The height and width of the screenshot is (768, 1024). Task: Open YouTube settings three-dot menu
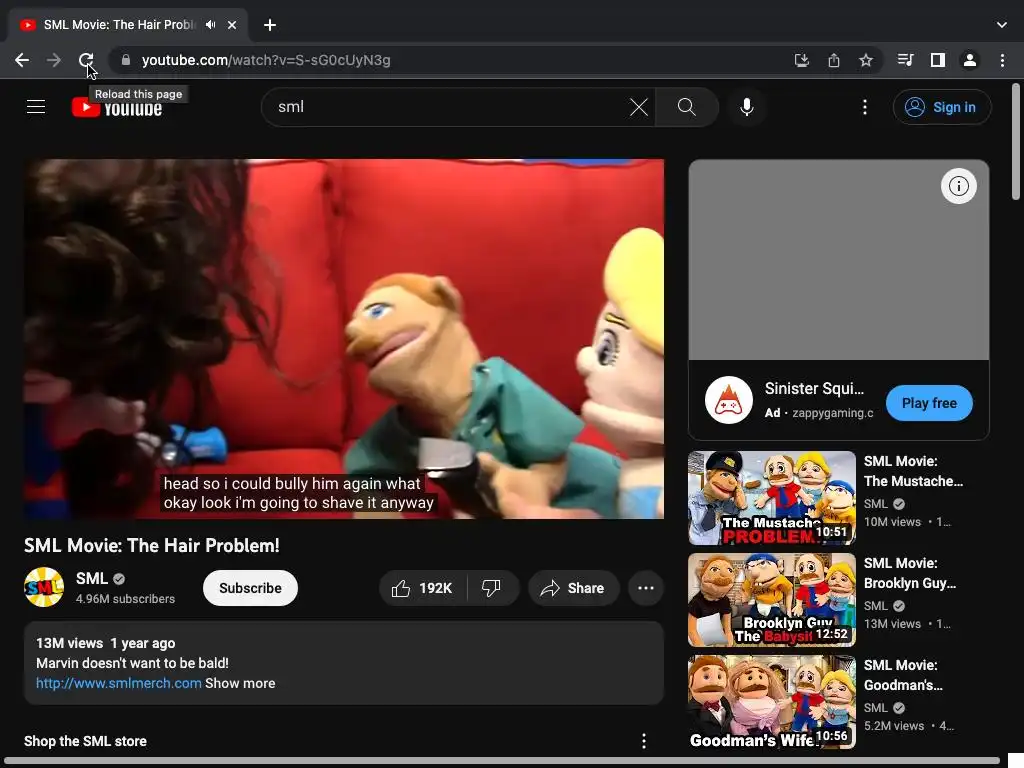(865, 106)
